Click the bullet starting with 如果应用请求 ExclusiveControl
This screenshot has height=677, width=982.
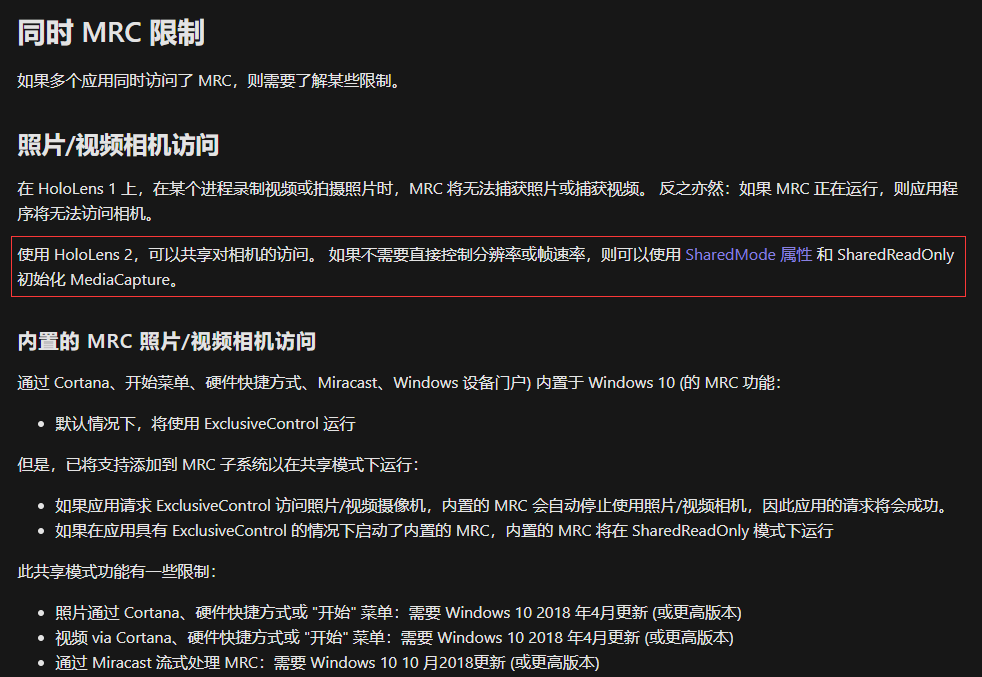(x=500, y=505)
